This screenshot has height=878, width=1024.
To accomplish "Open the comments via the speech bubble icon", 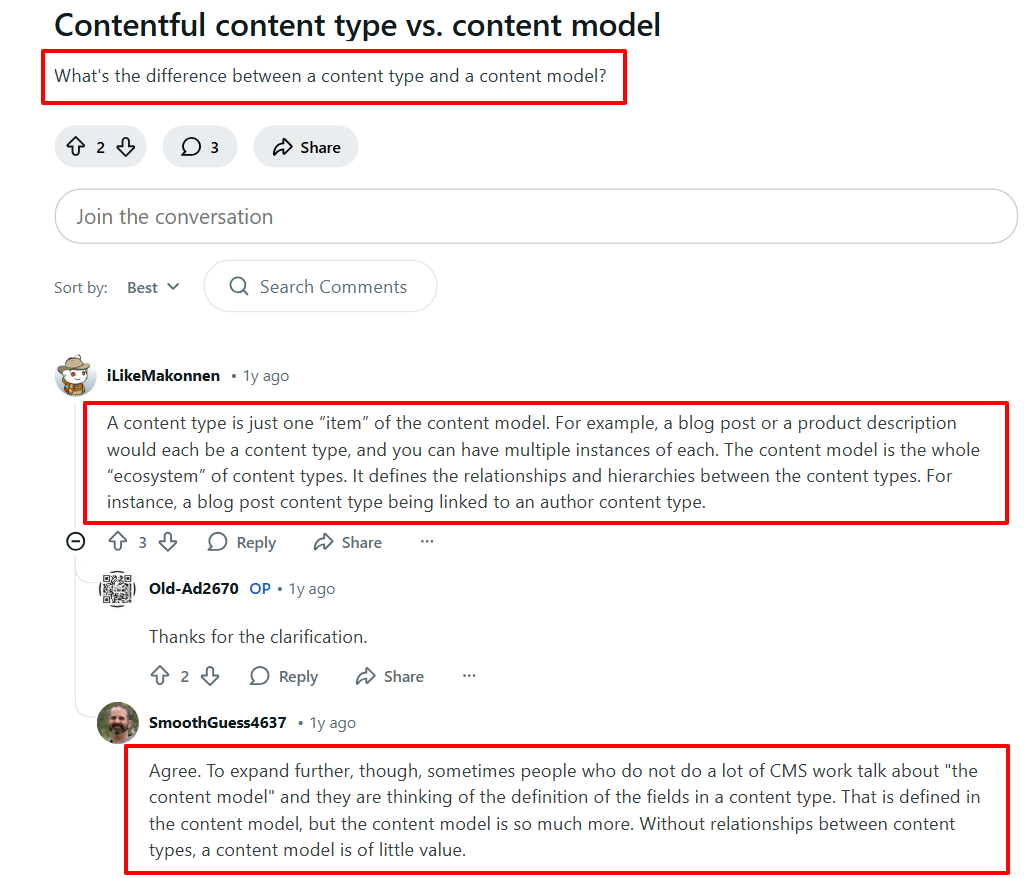I will (x=190, y=146).
